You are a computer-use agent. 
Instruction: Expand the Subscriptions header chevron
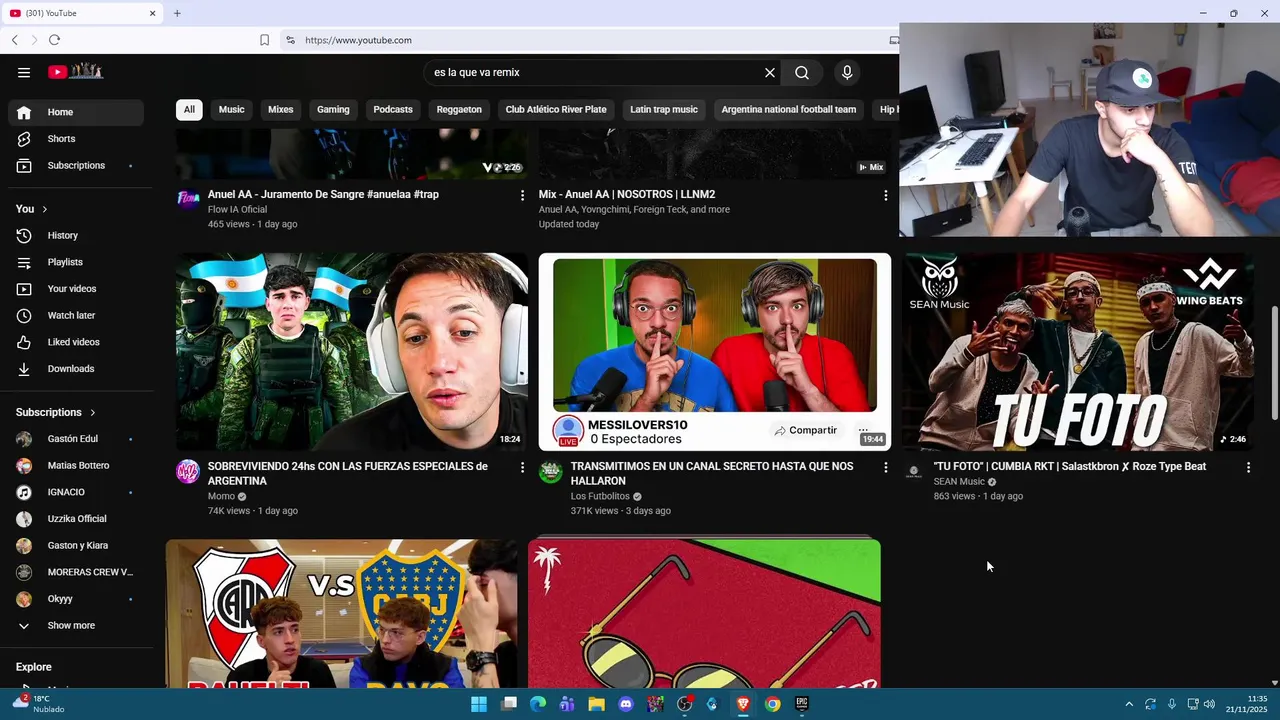click(93, 412)
